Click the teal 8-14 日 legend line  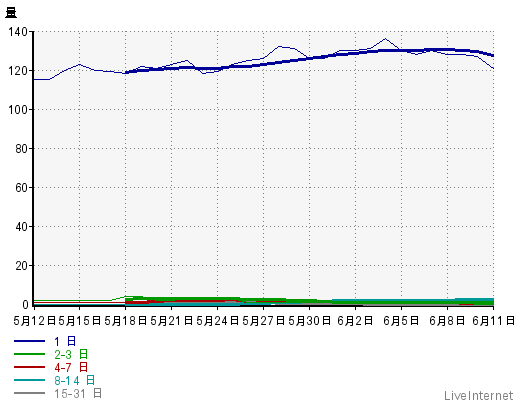coord(29,380)
